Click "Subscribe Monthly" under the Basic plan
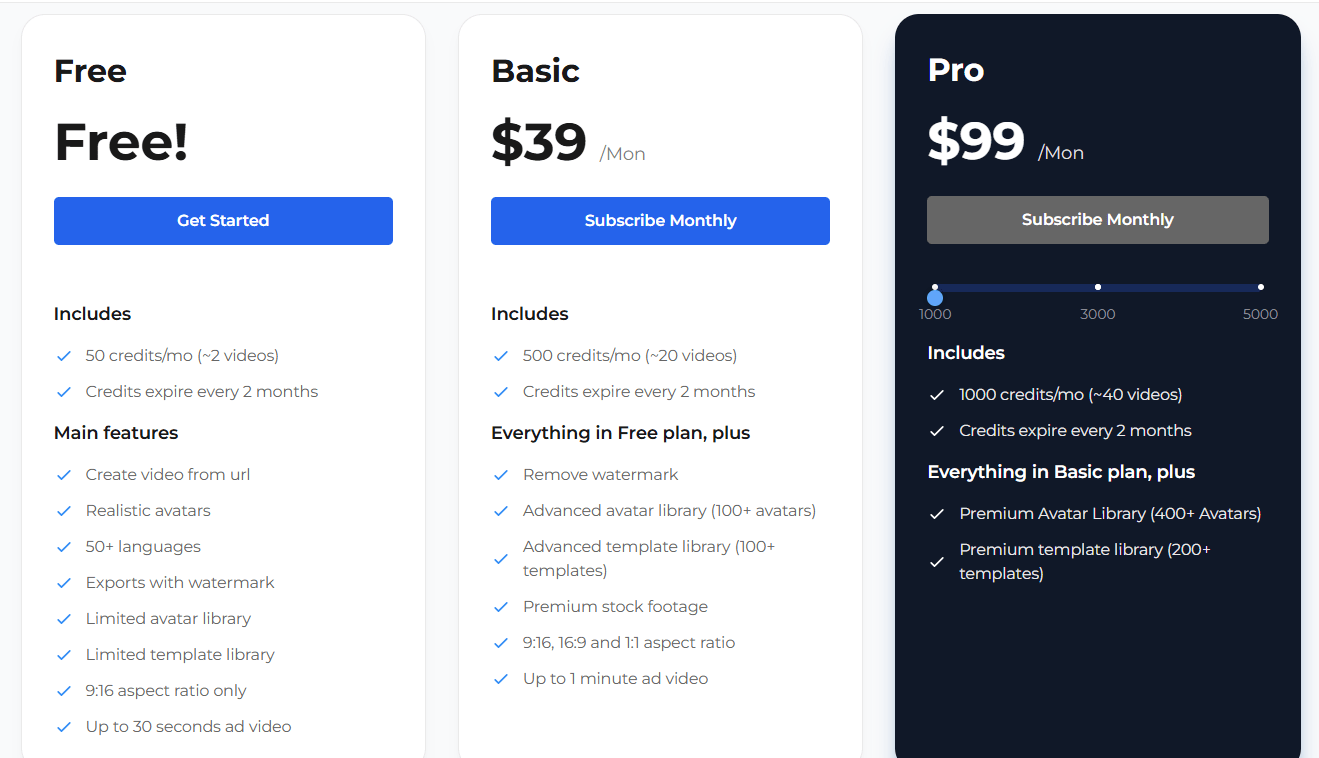Image resolution: width=1319 pixels, height=758 pixels. (660, 220)
